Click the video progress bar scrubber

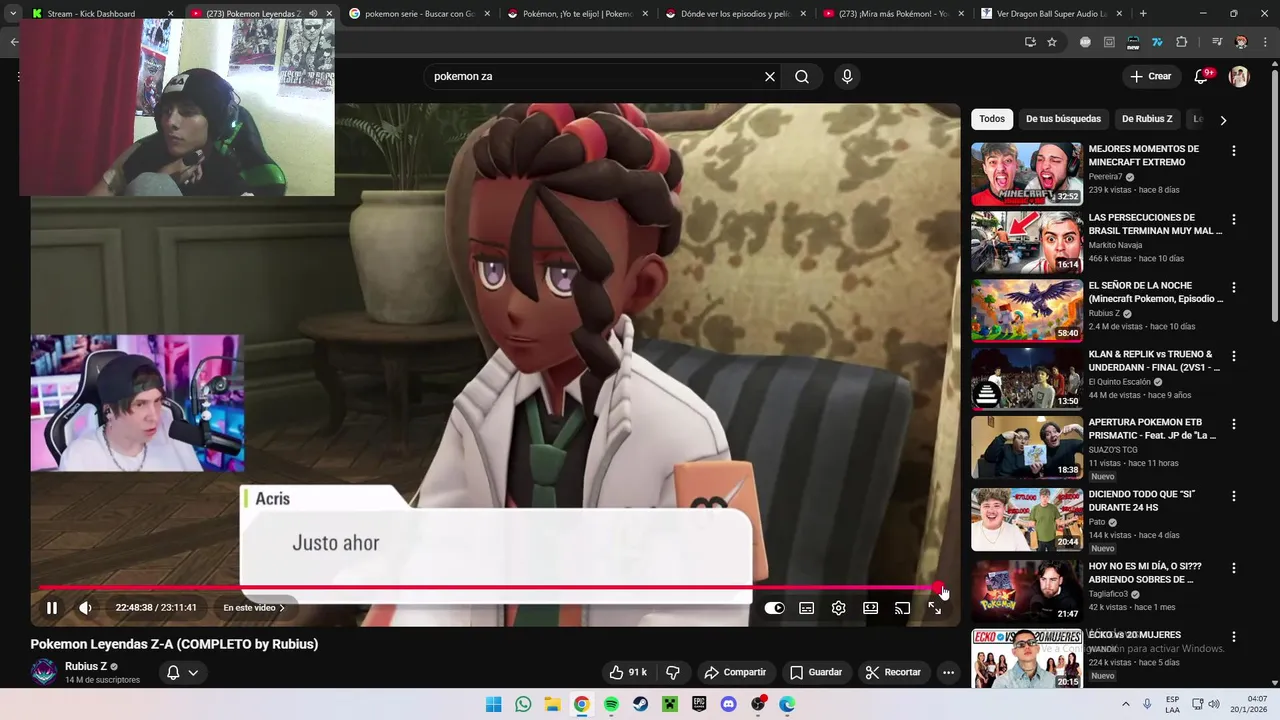[938, 588]
